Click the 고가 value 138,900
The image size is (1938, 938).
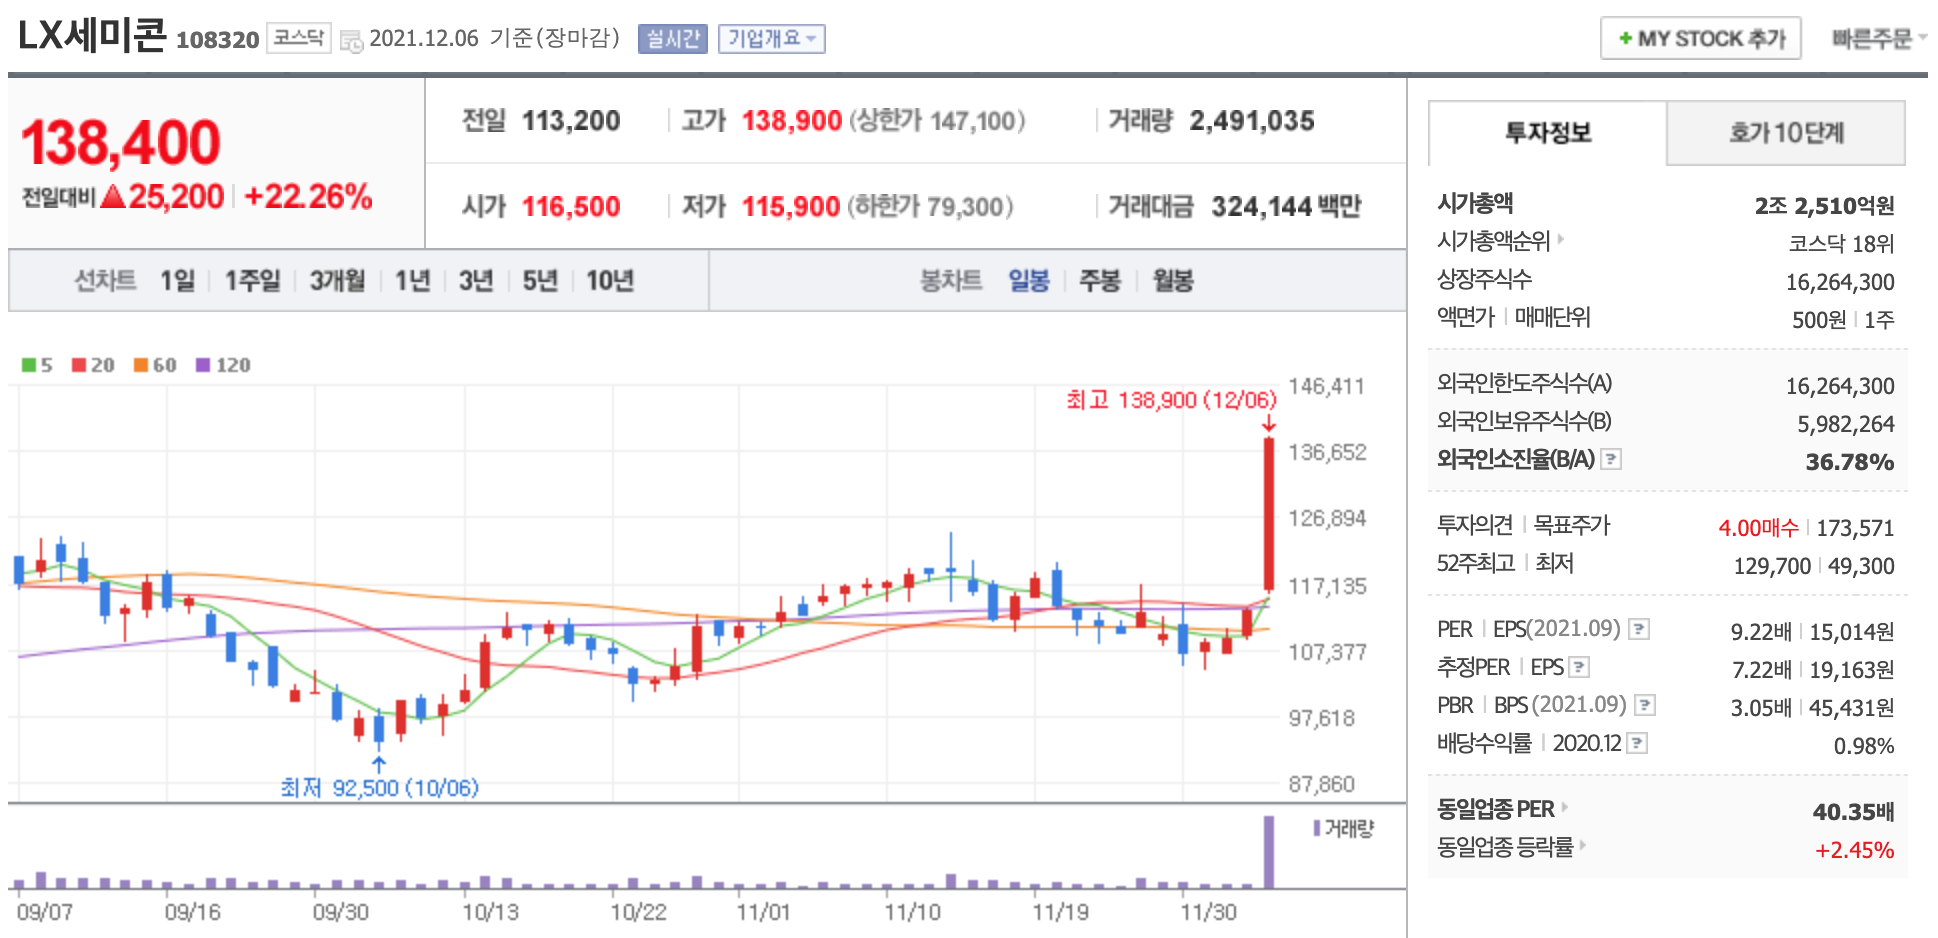[x=792, y=121]
